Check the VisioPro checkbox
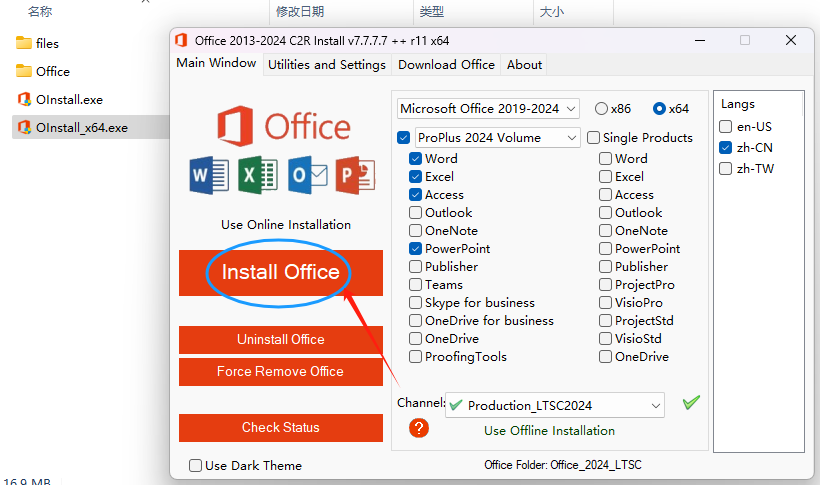 click(x=605, y=302)
